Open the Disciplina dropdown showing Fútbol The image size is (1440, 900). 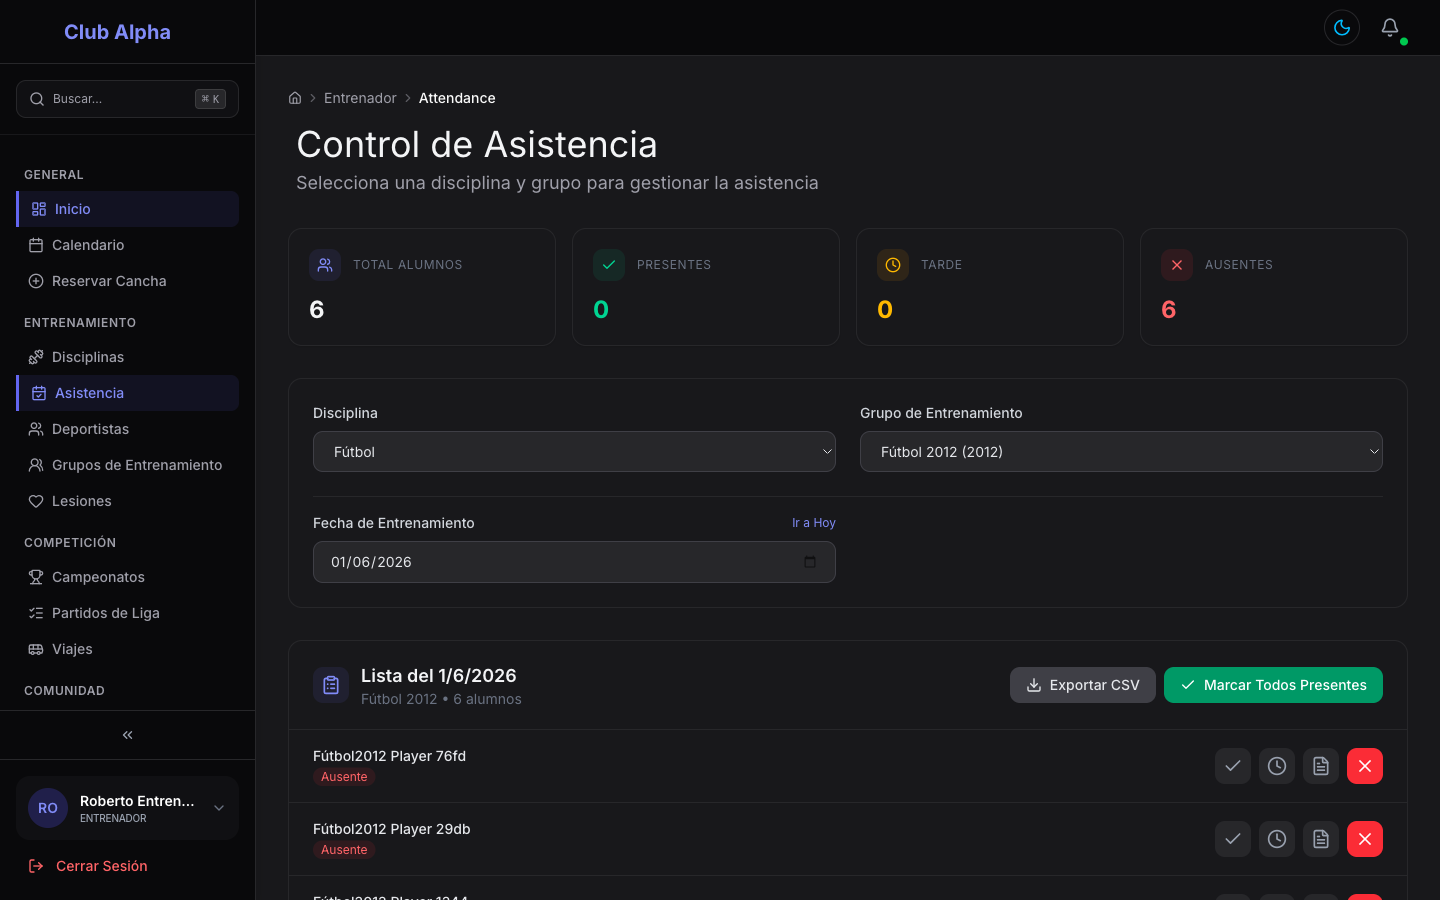574,452
